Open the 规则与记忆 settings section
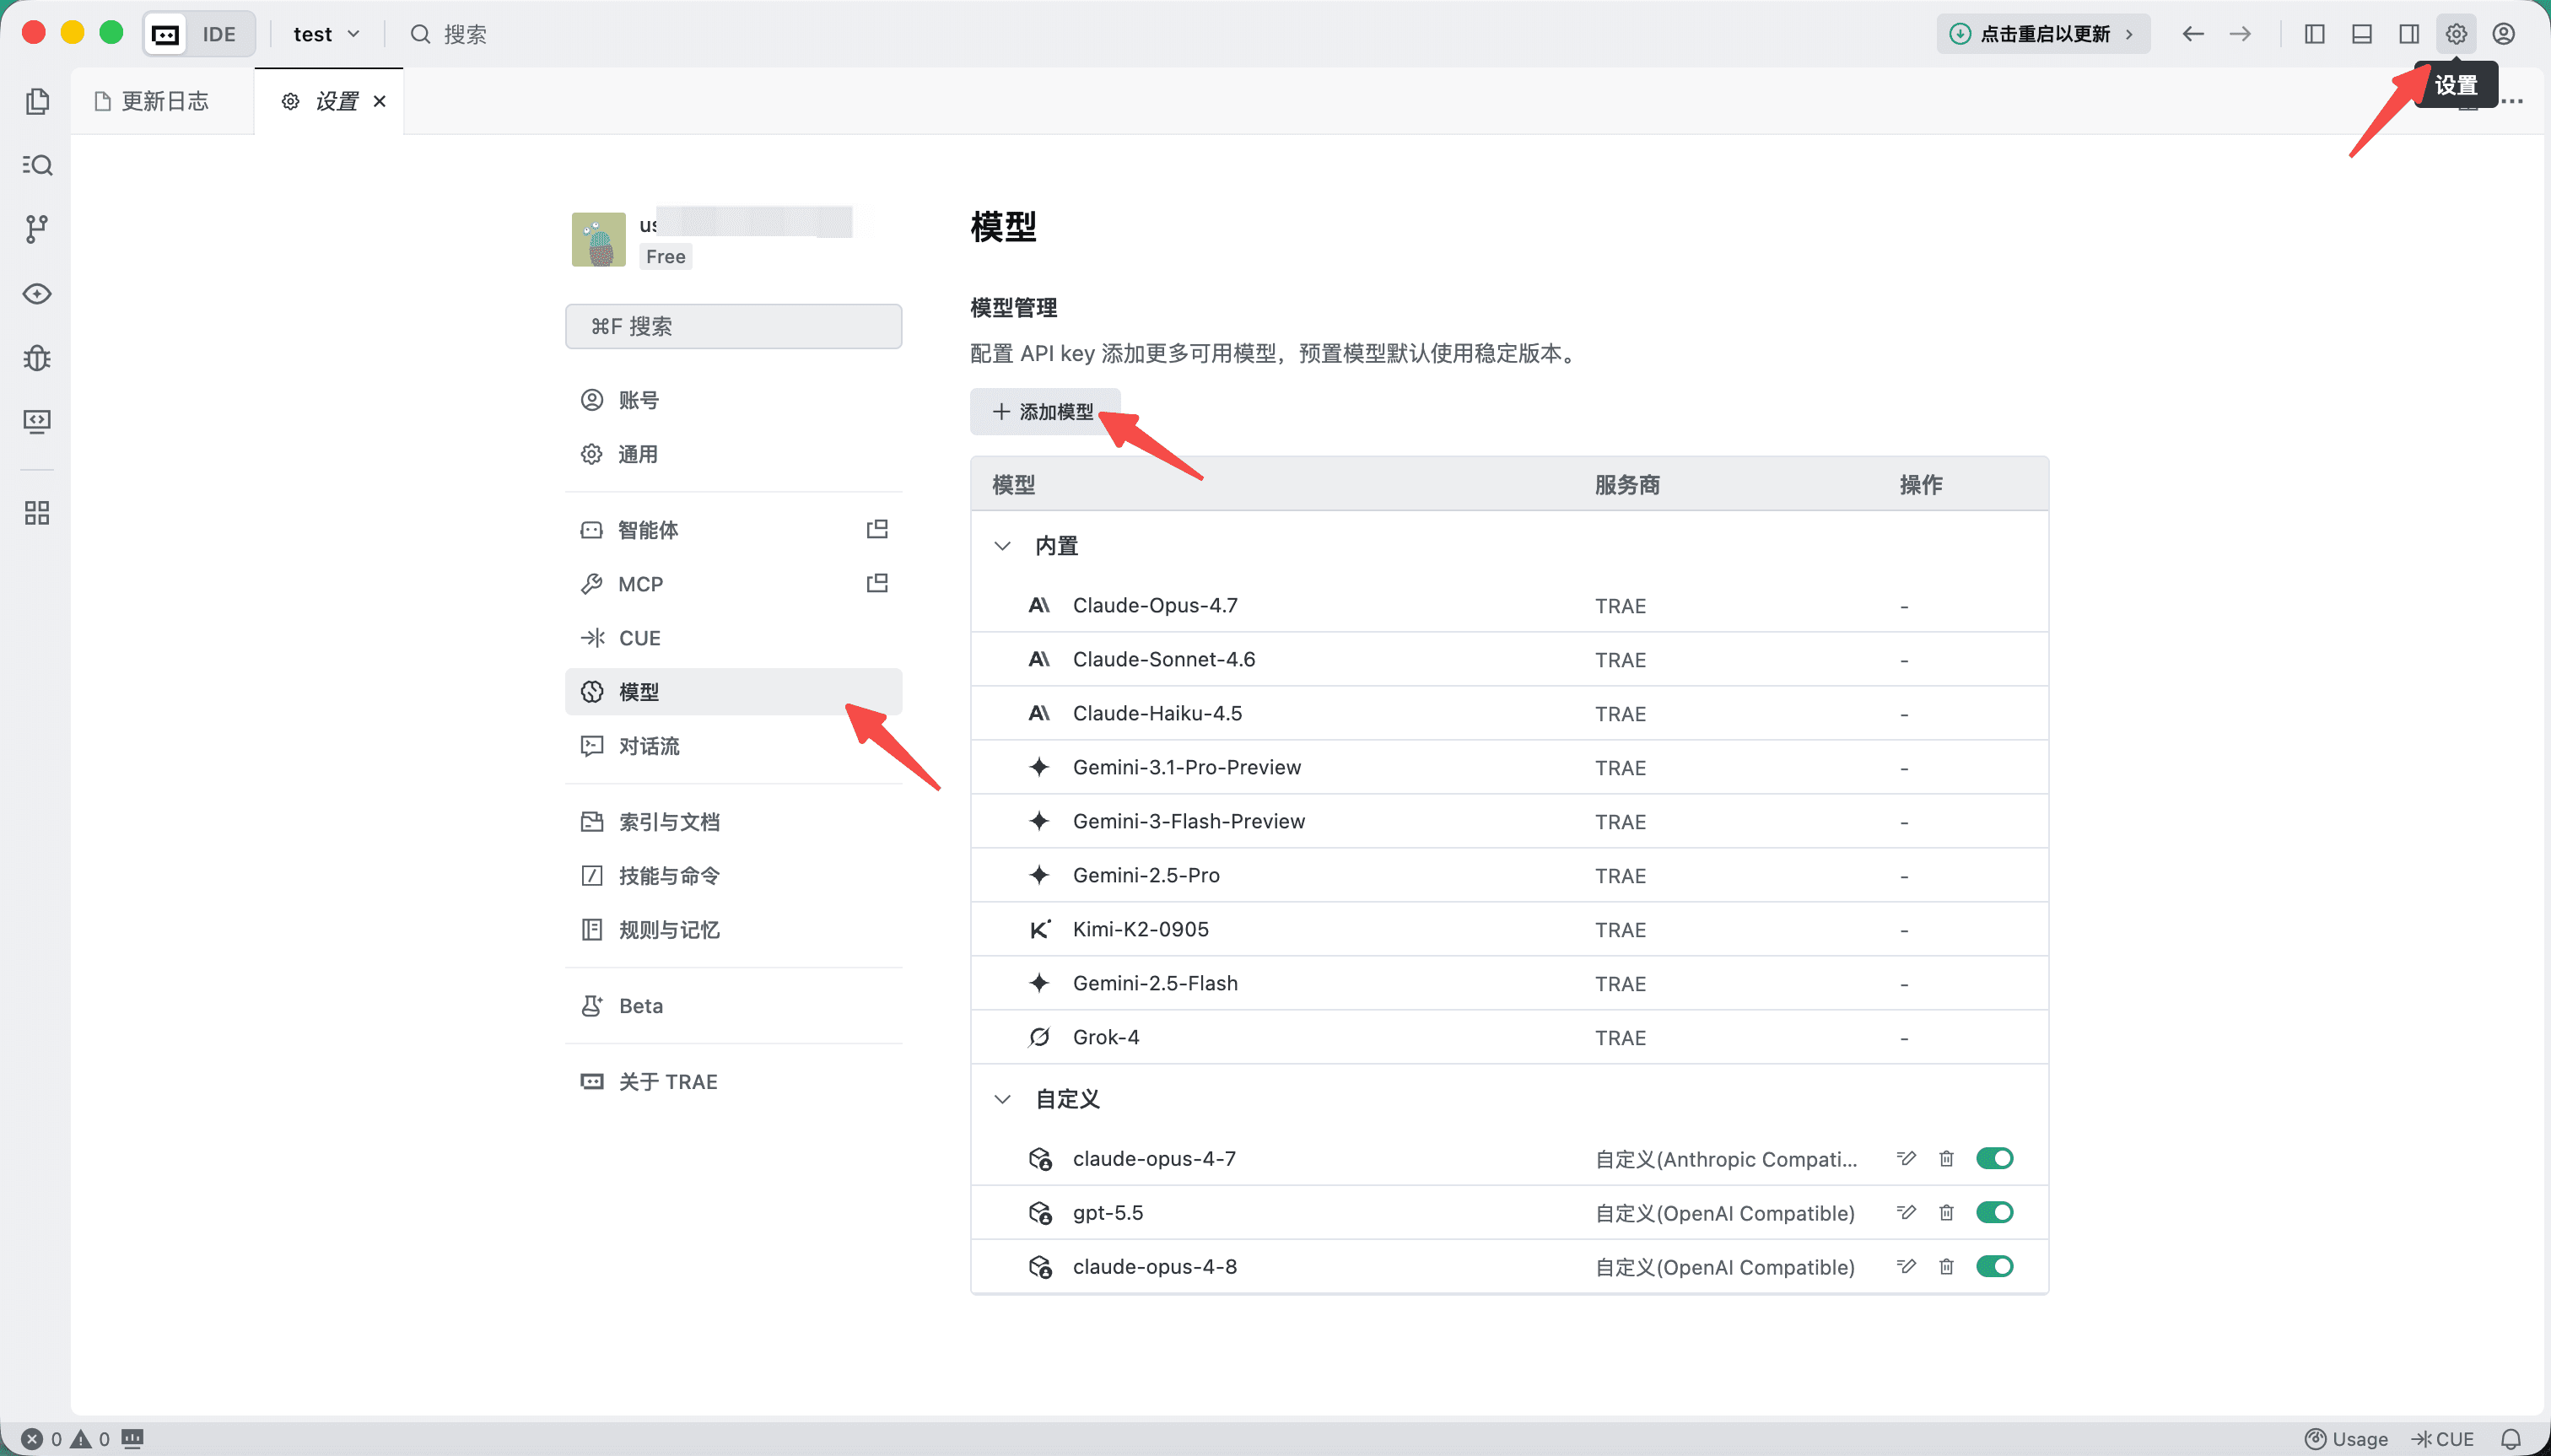This screenshot has width=2551, height=1456. [x=733, y=929]
